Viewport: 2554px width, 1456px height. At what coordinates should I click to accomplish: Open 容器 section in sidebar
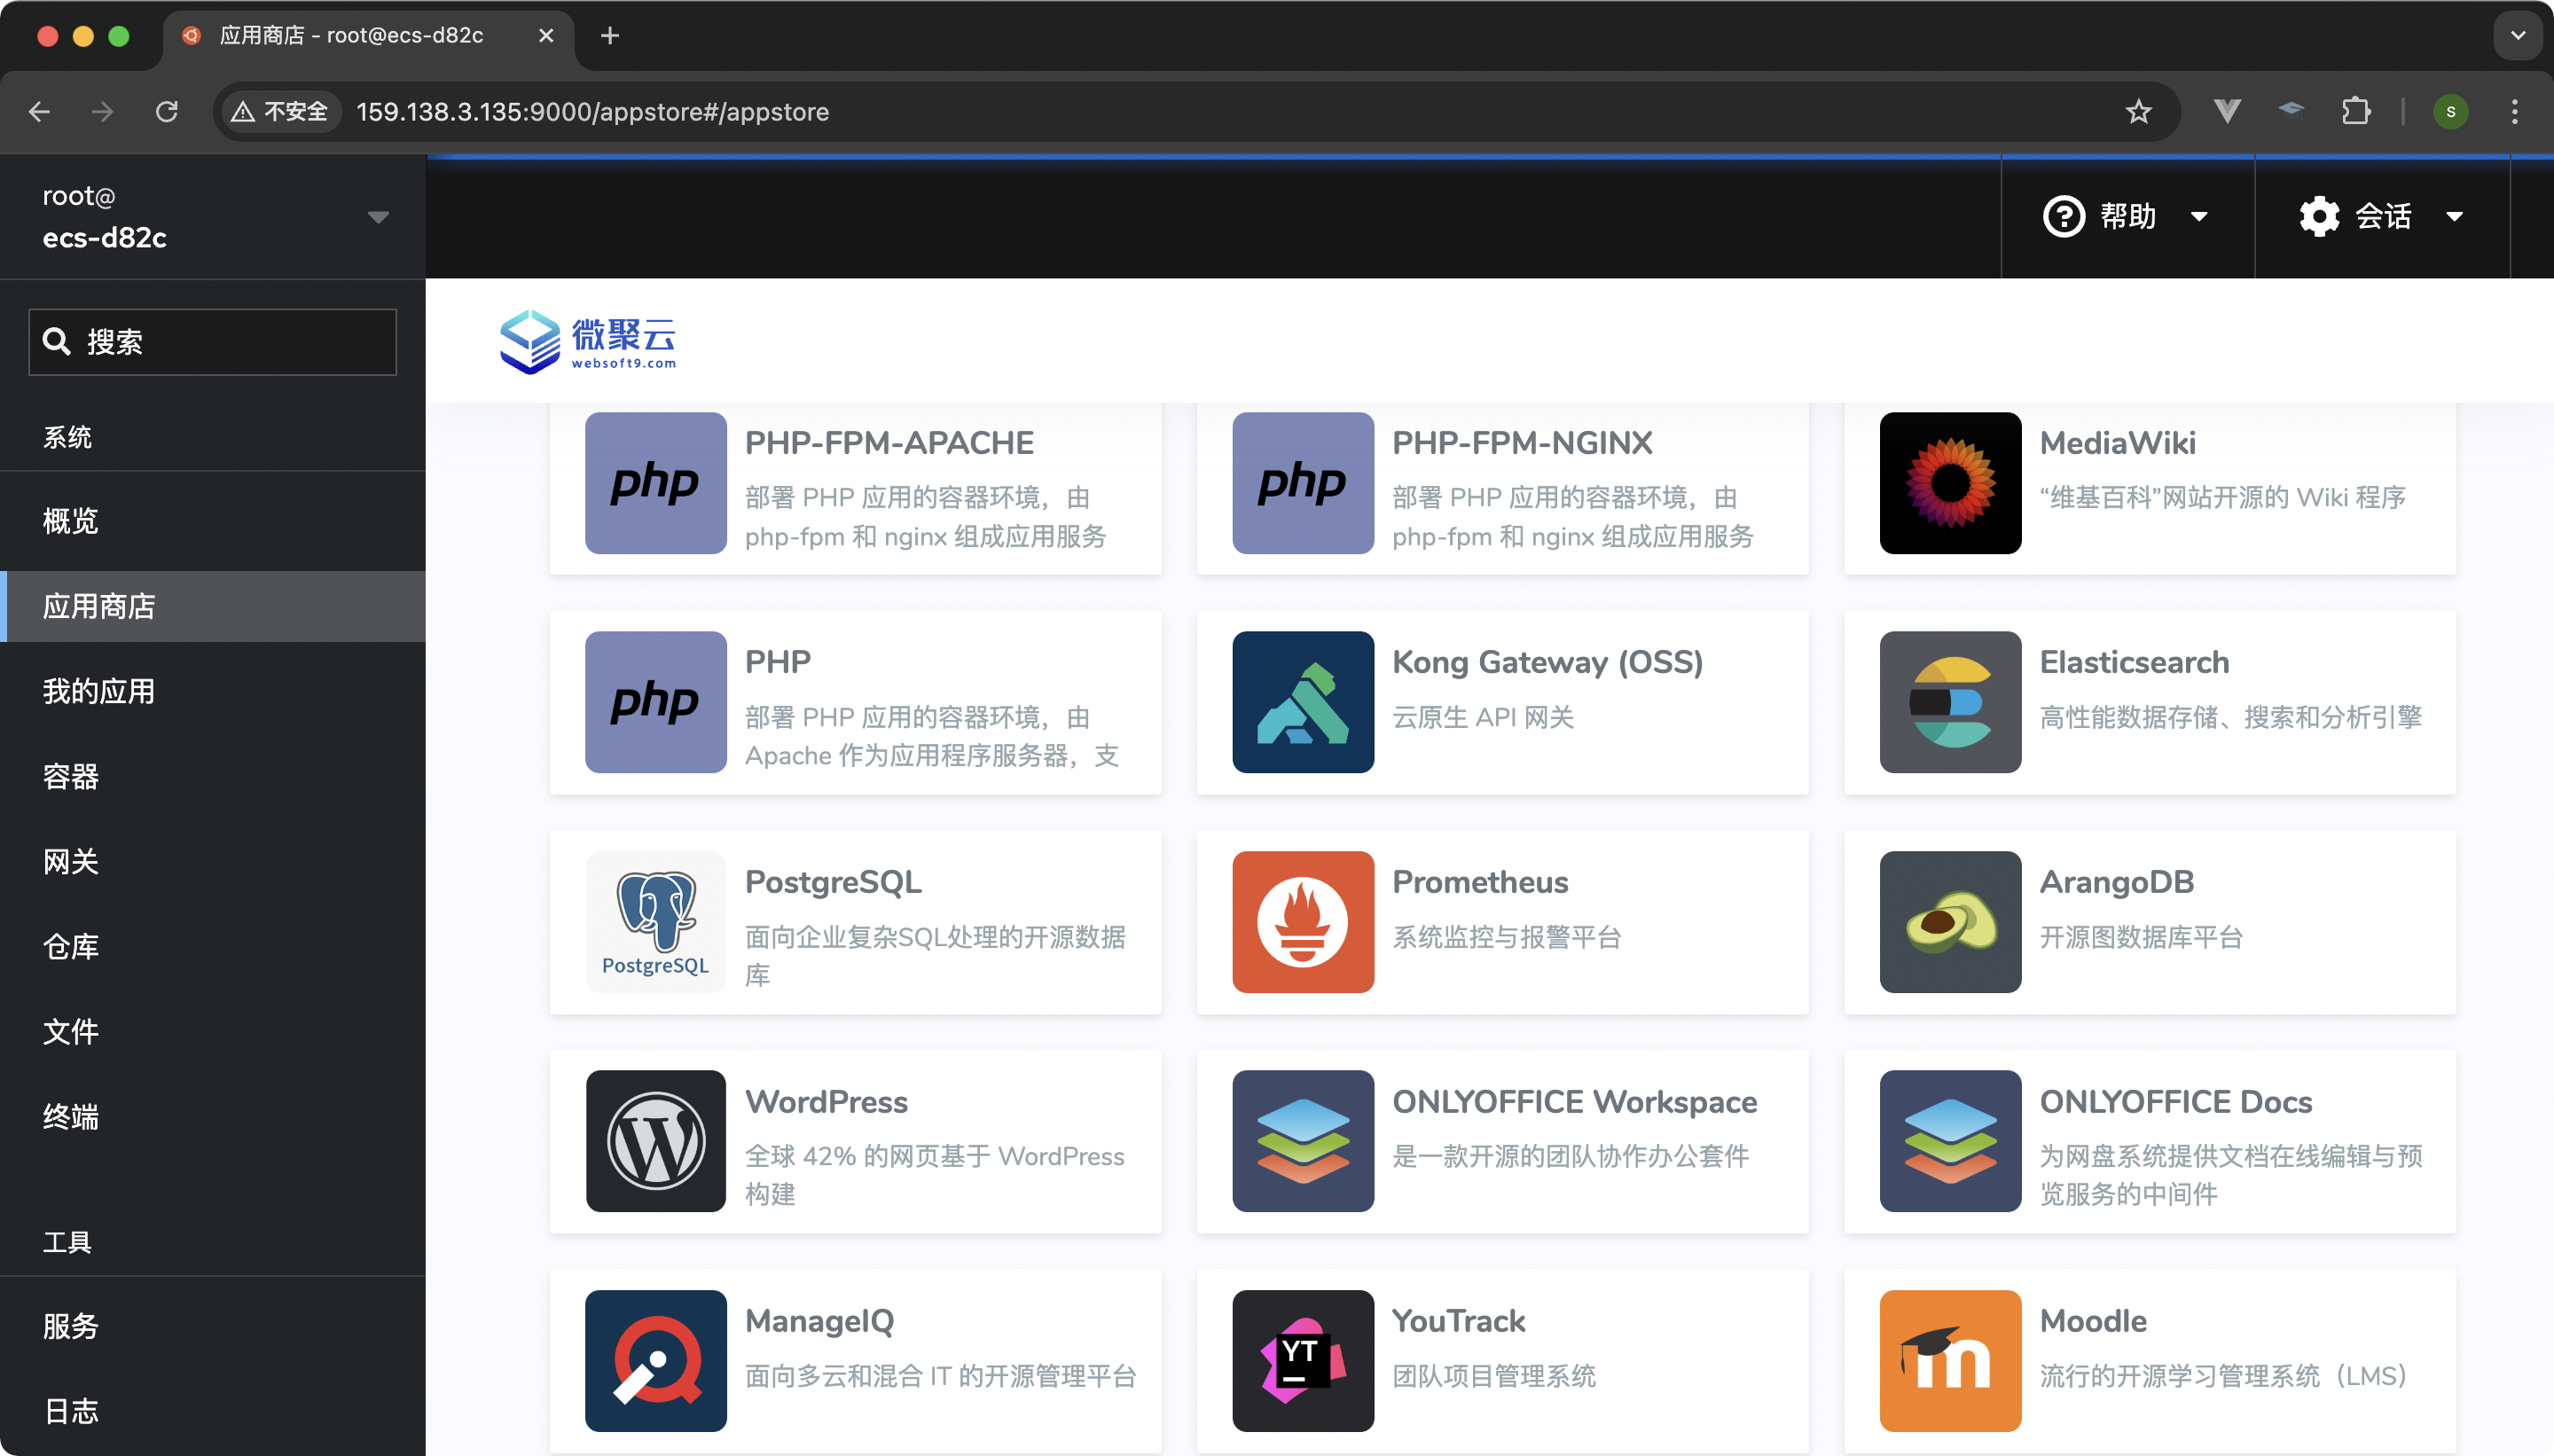click(71, 776)
